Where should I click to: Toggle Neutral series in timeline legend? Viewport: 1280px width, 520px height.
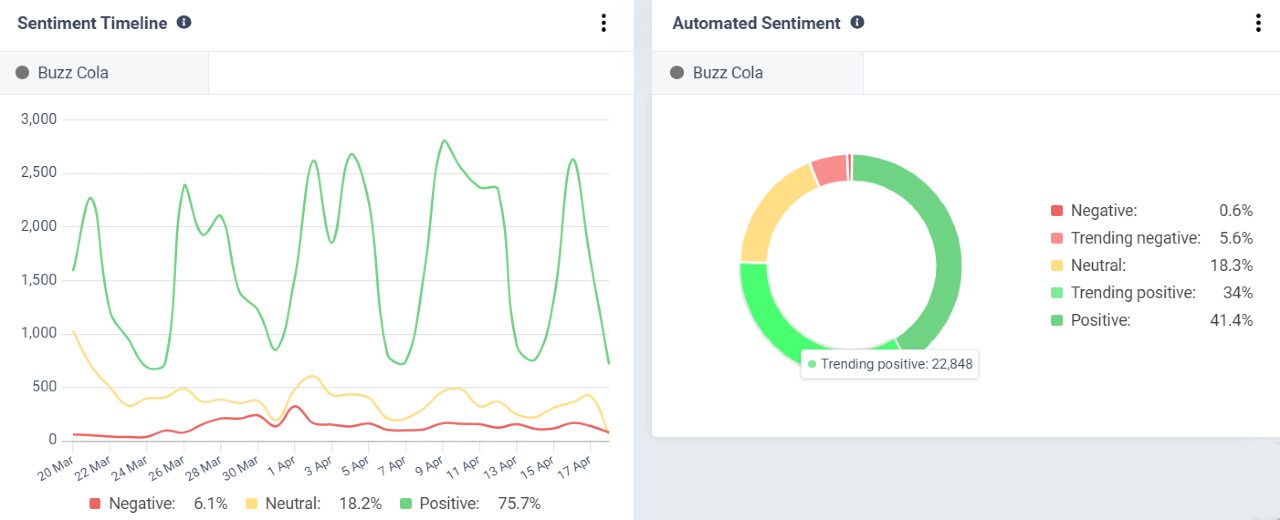pyautogui.click(x=292, y=503)
